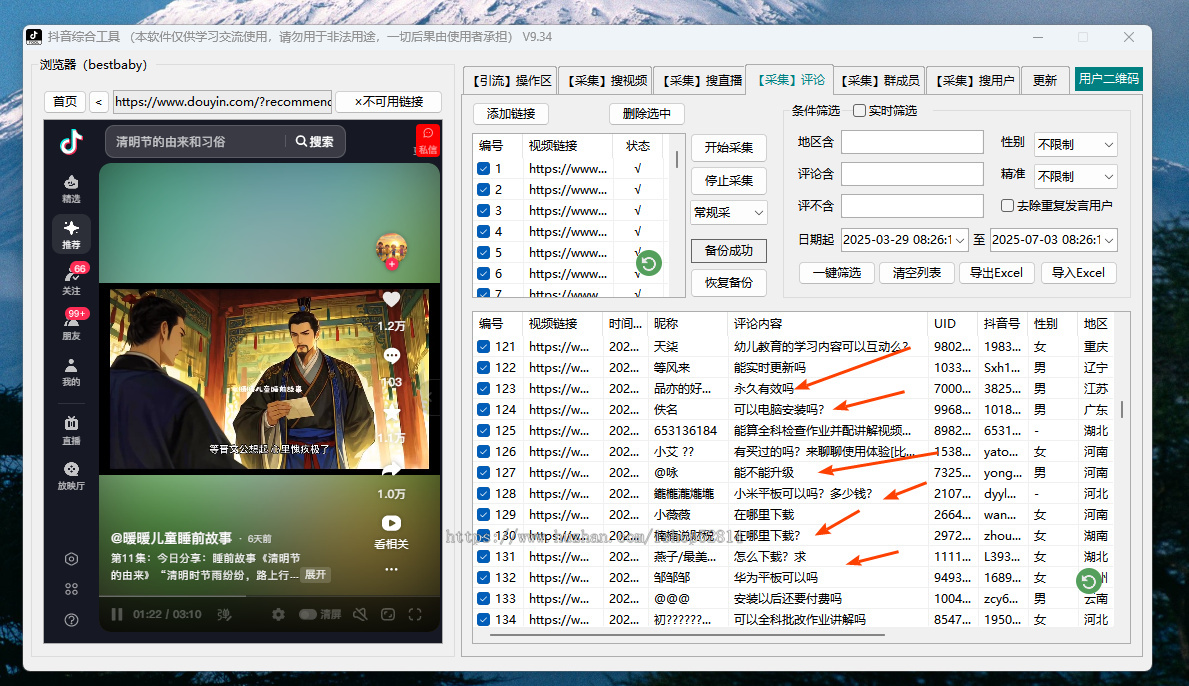This screenshot has height=686, width=1189.
Task: Open the three-dots more options on video
Action: click(391, 569)
